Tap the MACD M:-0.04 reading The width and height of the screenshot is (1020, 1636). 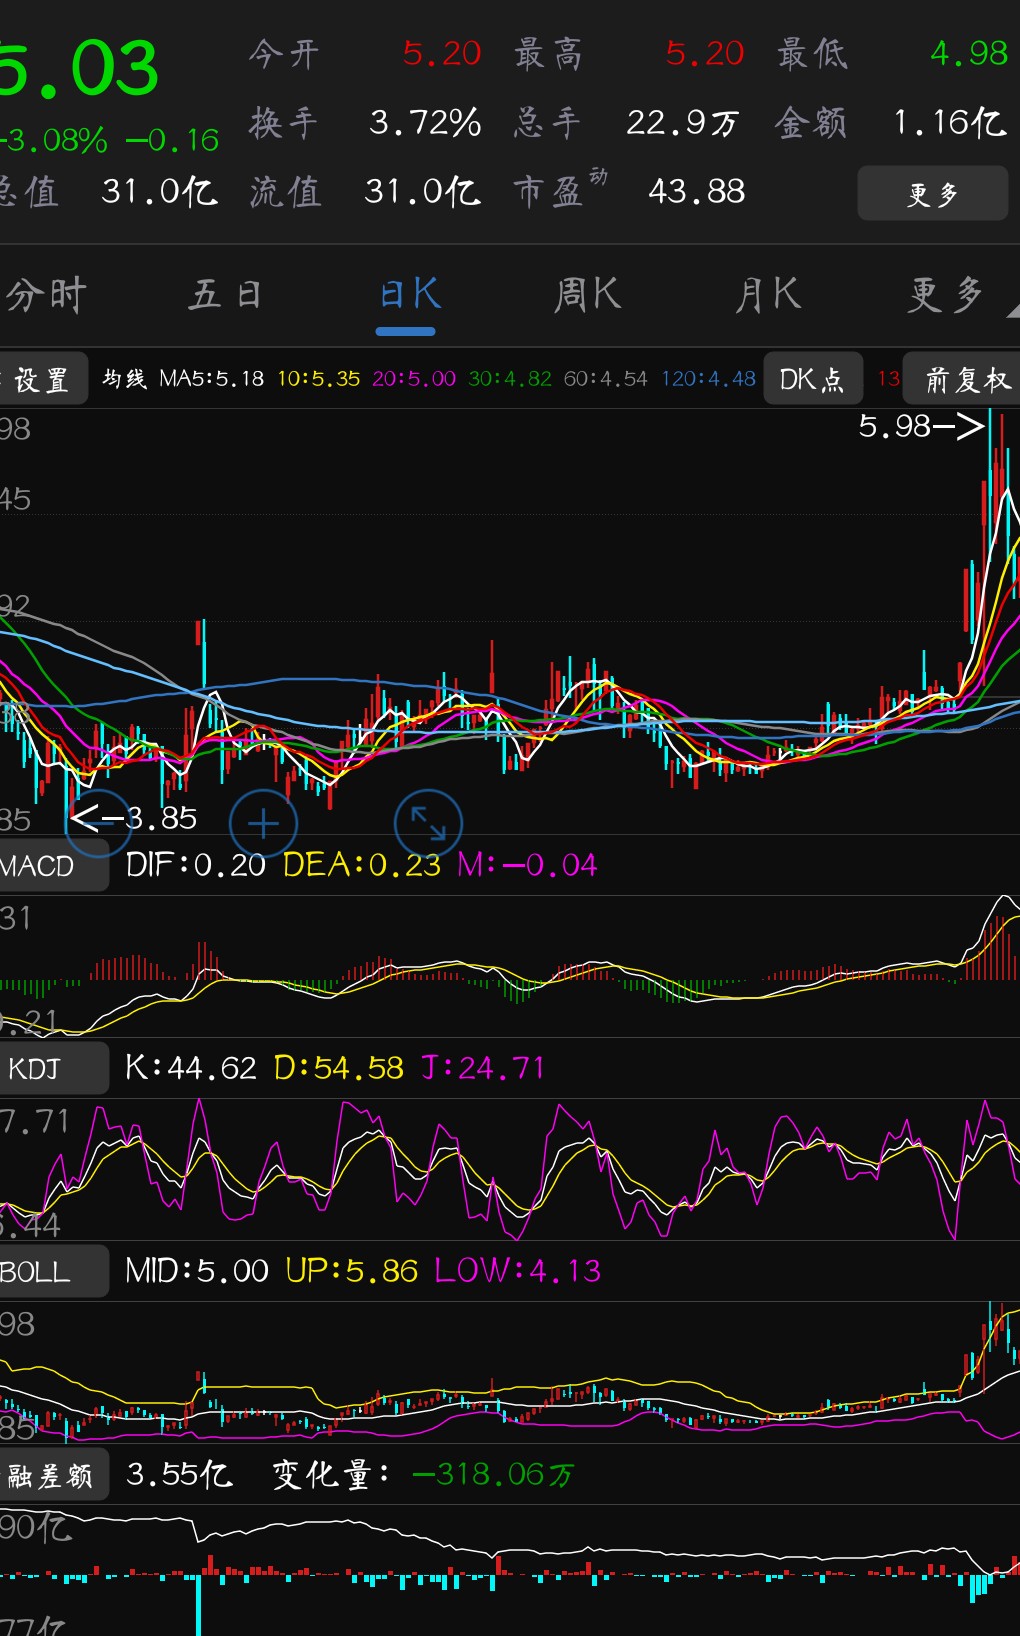point(527,865)
